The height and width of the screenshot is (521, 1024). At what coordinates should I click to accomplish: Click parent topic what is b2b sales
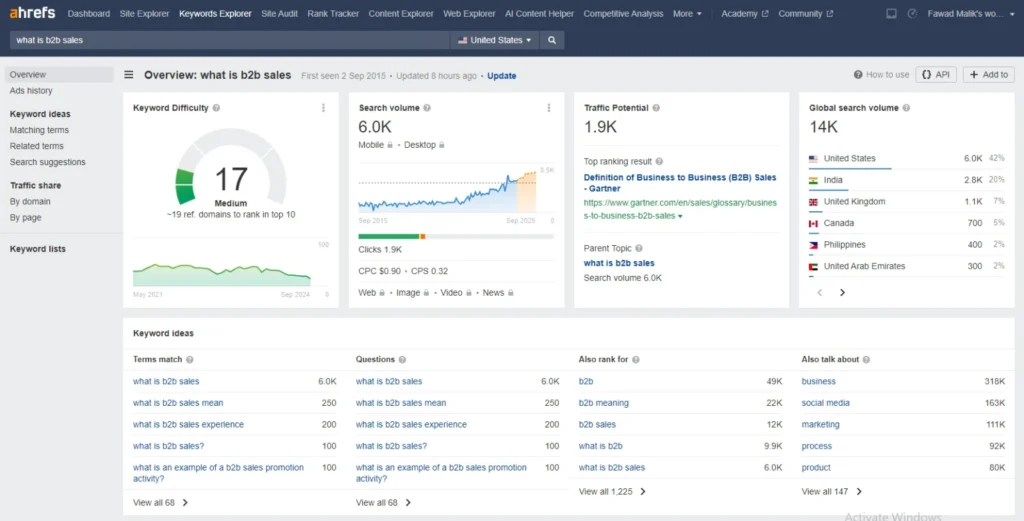click(x=619, y=263)
